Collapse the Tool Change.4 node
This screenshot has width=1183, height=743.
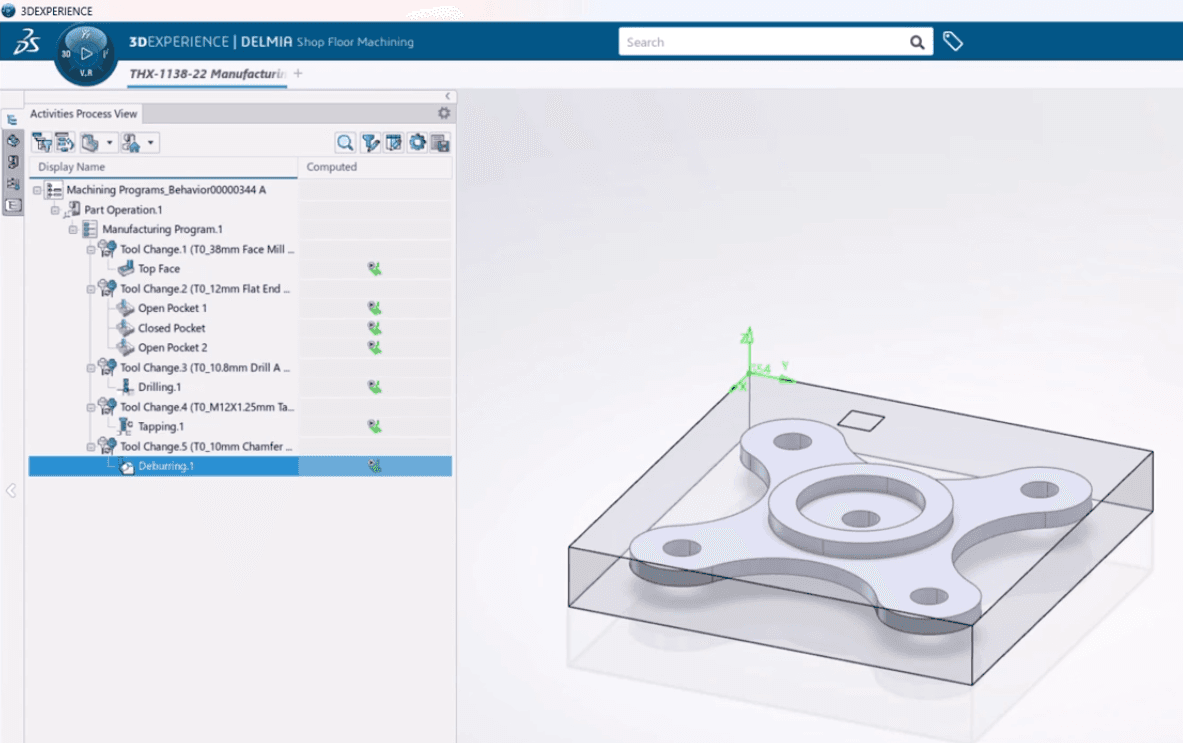click(x=91, y=407)
